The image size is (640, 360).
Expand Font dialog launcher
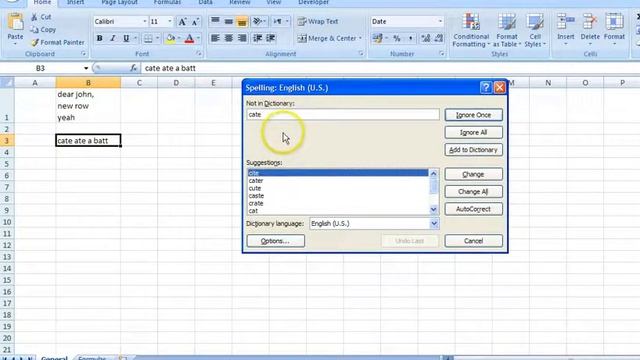198,54
